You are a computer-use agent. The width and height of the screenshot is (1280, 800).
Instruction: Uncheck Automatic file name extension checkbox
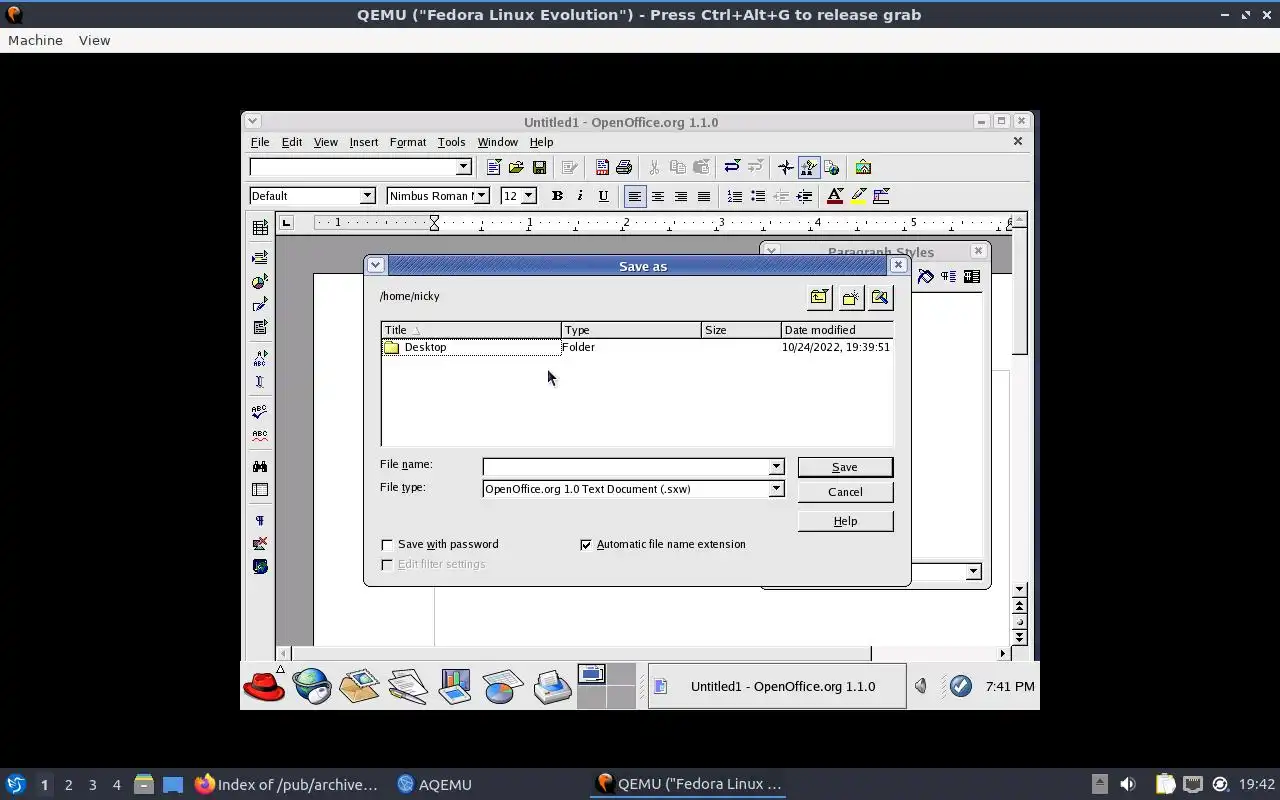[586, 544]
